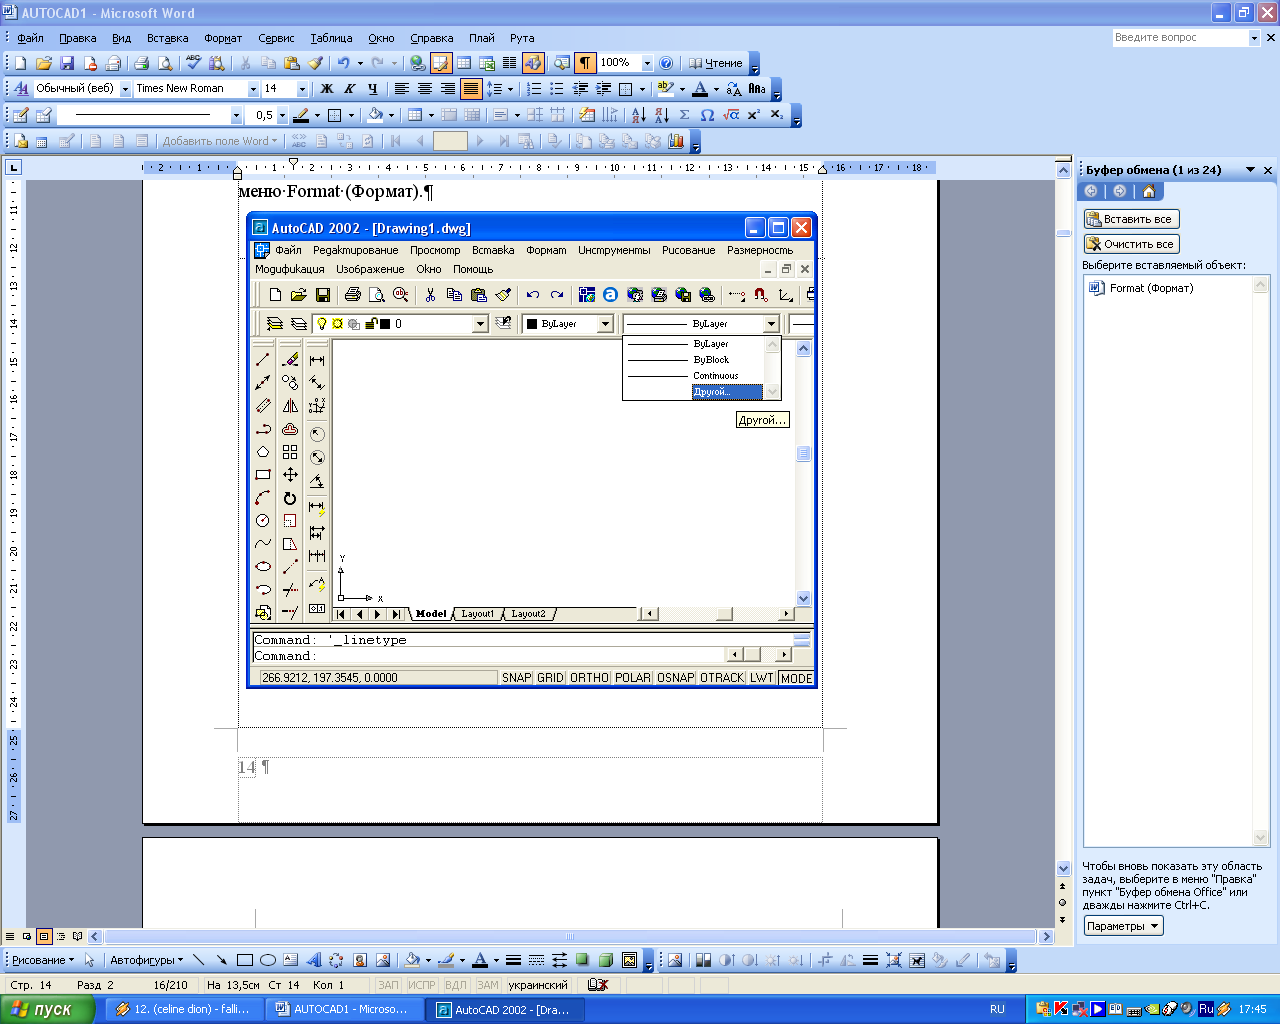This screenshot has width=1280, height=1024.
Task: Cut selection with the scissors icon
Action: 245,63
